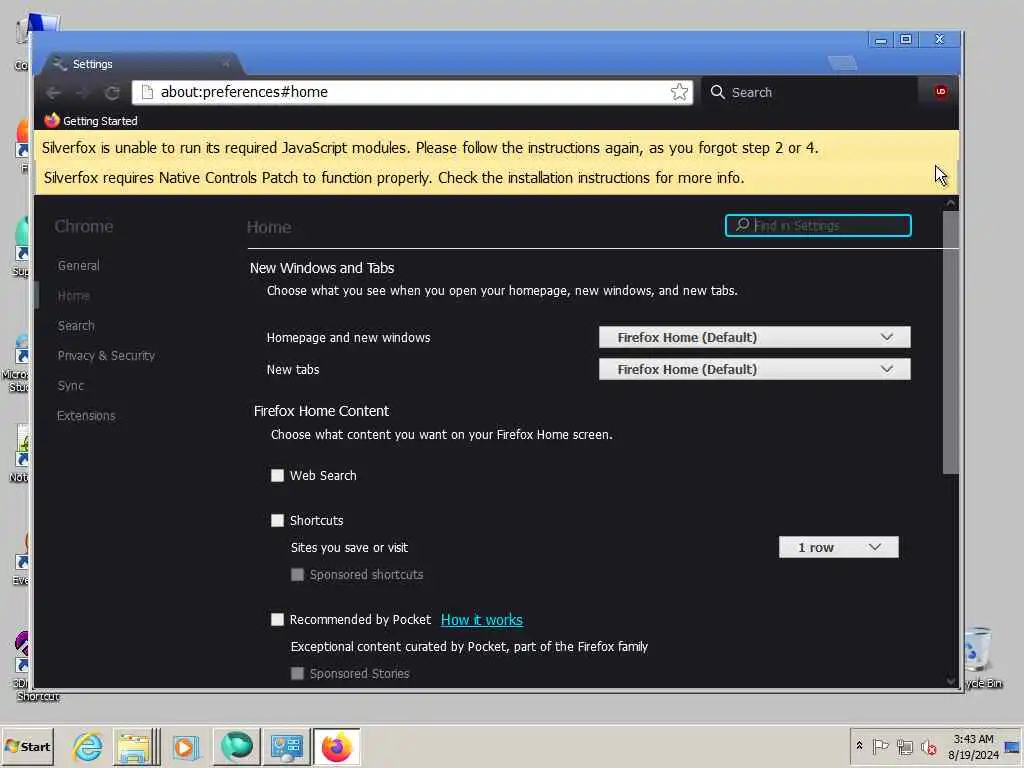Toggle the Sponsored Stories checkbox
This screenshot has width=1024, height=768.
[x=297, y=673]
